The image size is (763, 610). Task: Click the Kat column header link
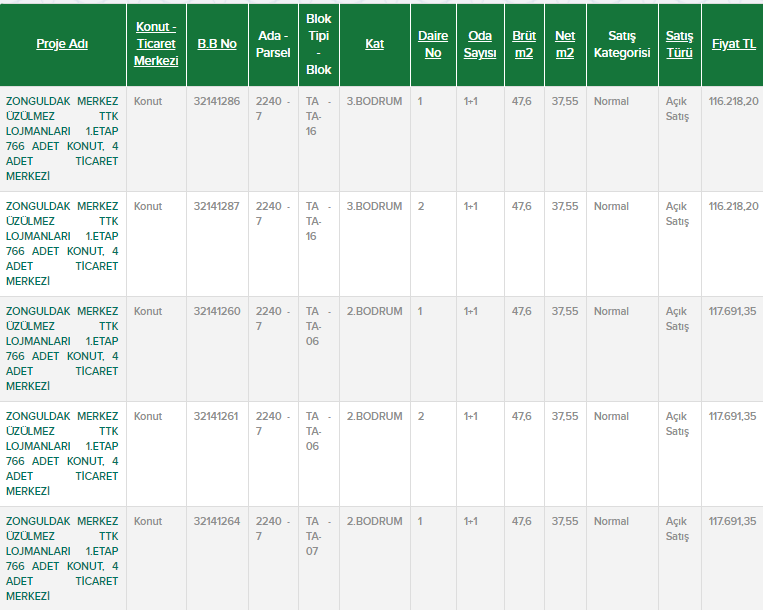374,44
